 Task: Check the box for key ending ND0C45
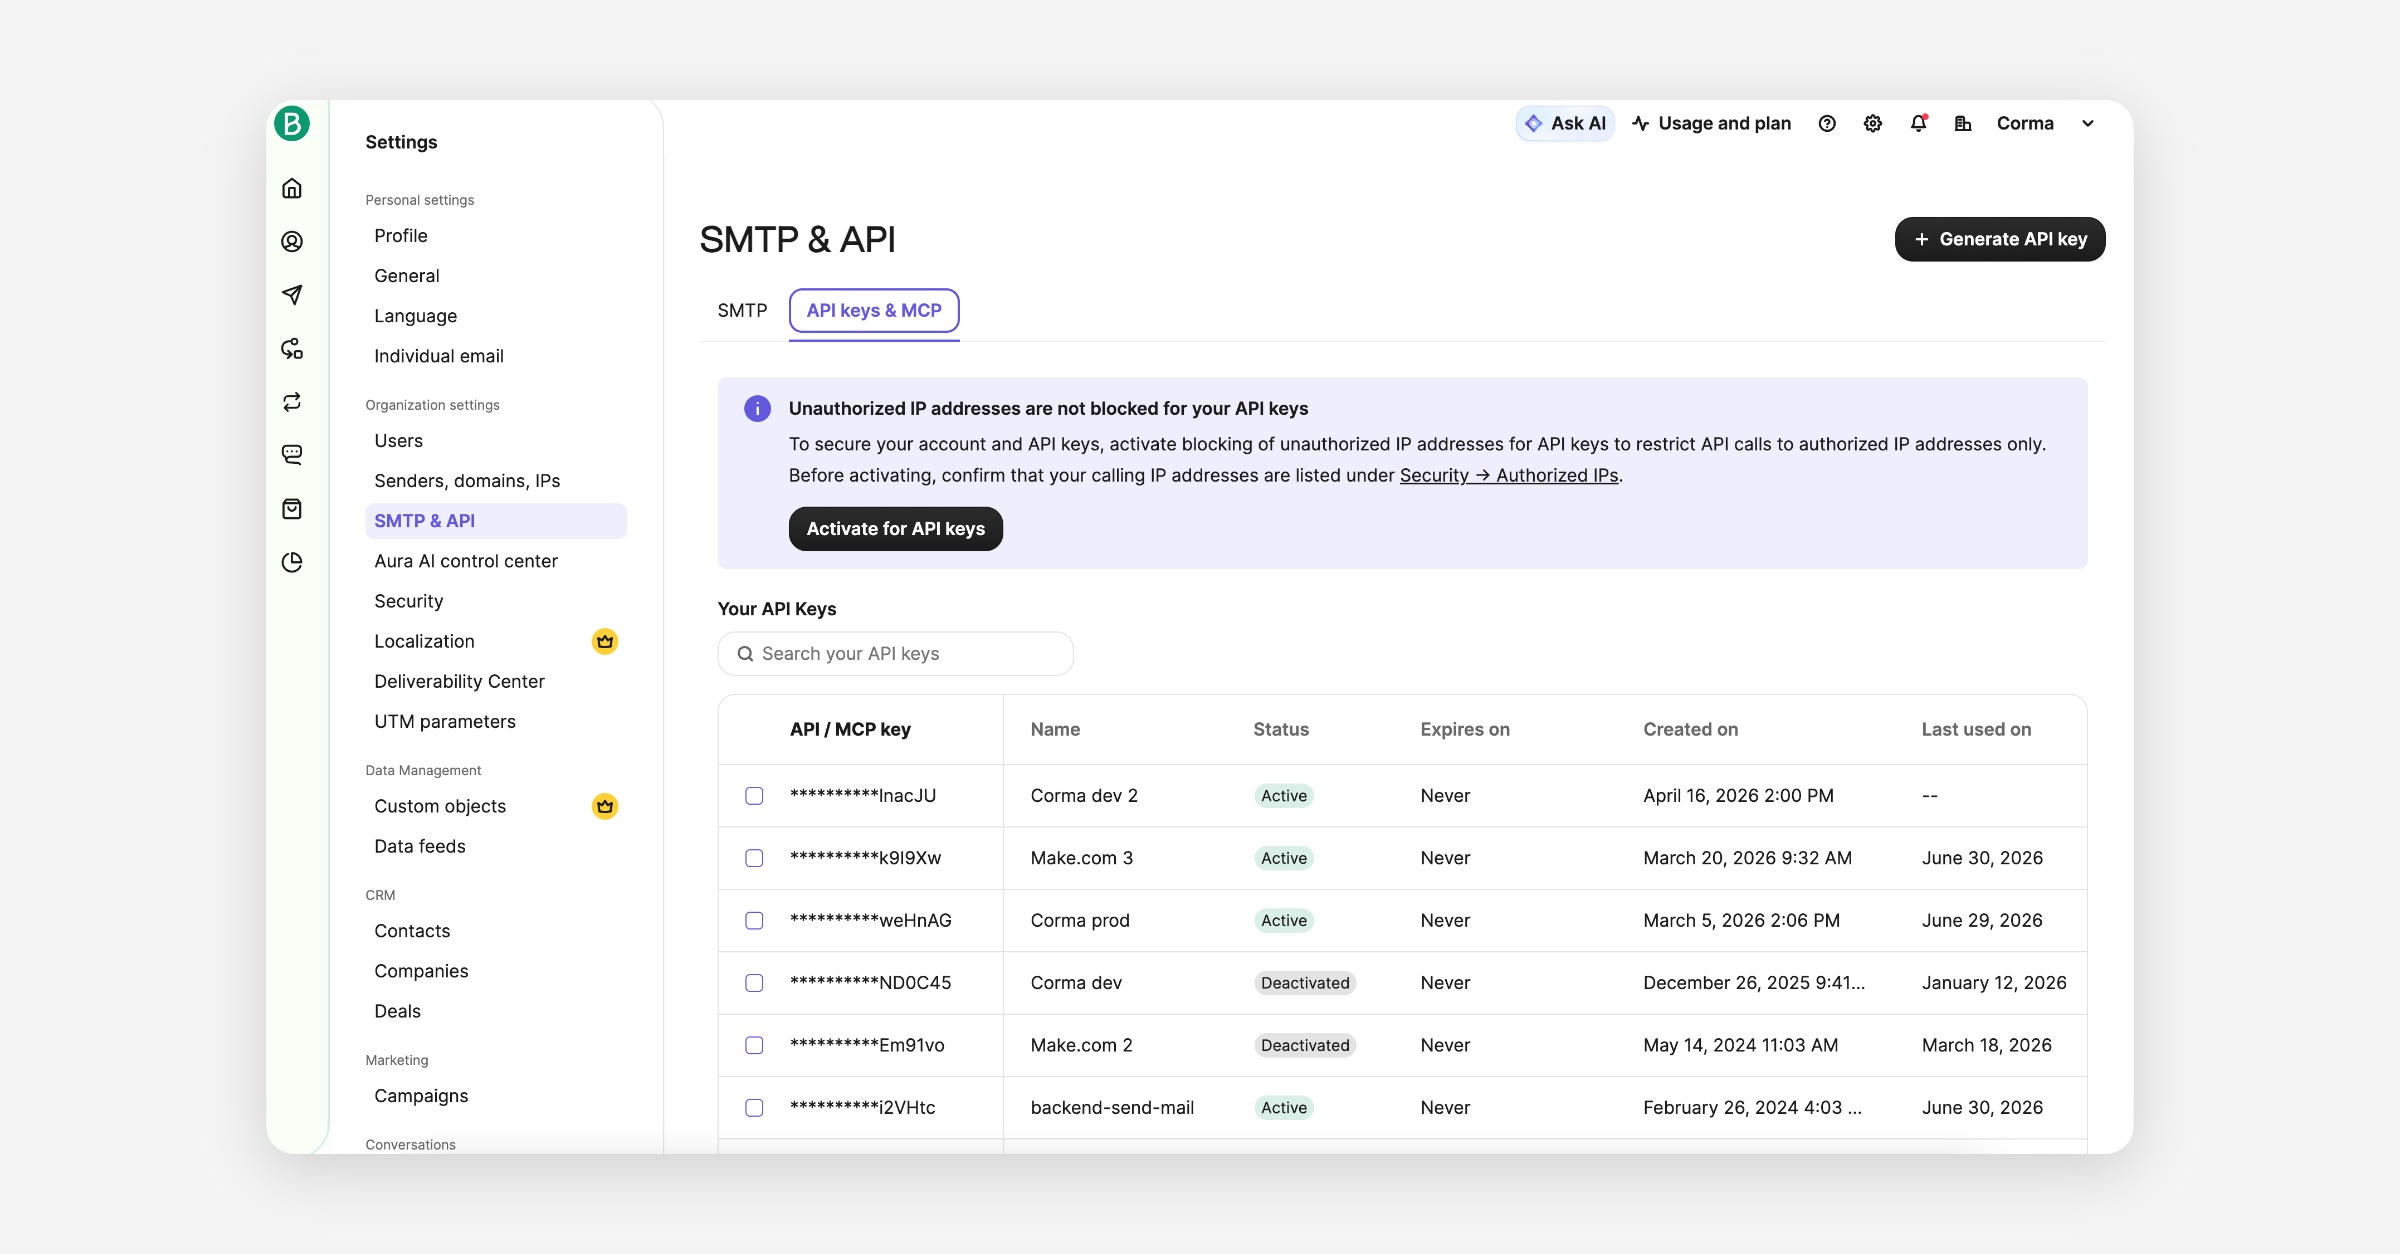(754, 983)
